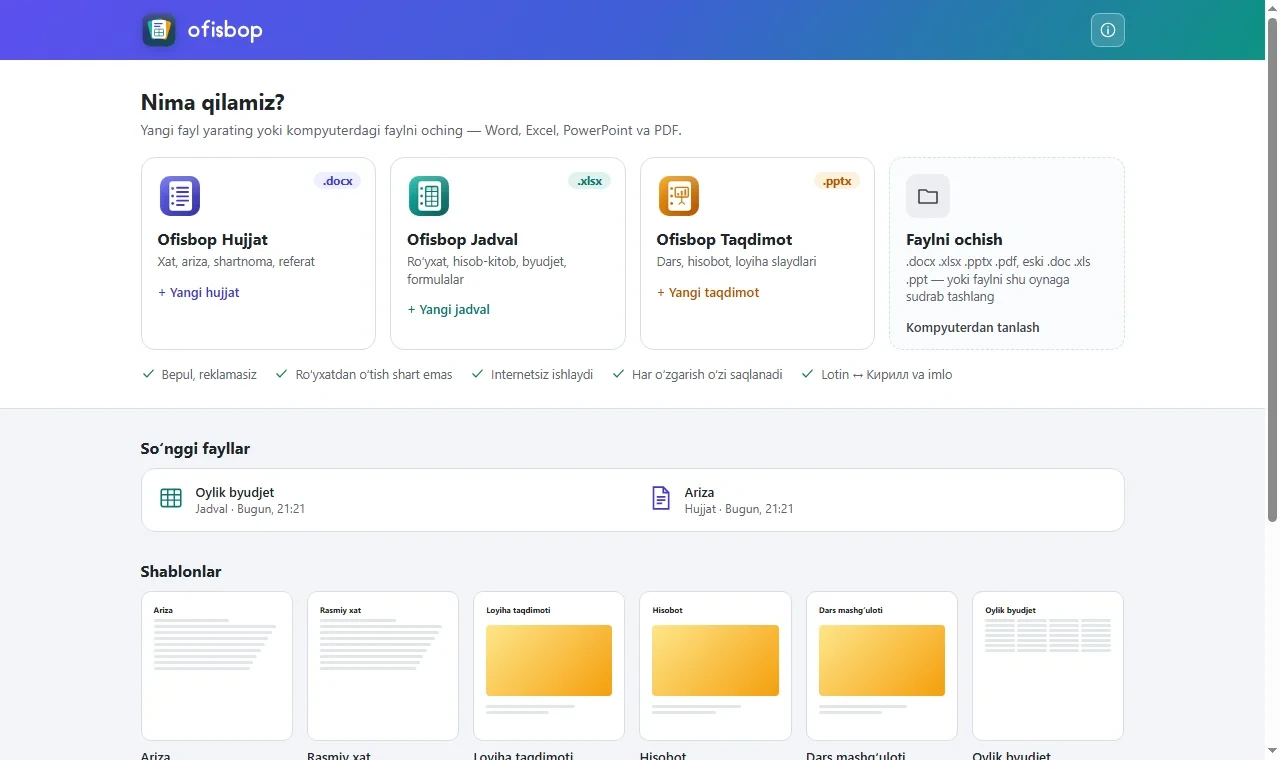Click the .pptx format badge
Viewport: 1280px width, 760px height.
tap(837, 181)
